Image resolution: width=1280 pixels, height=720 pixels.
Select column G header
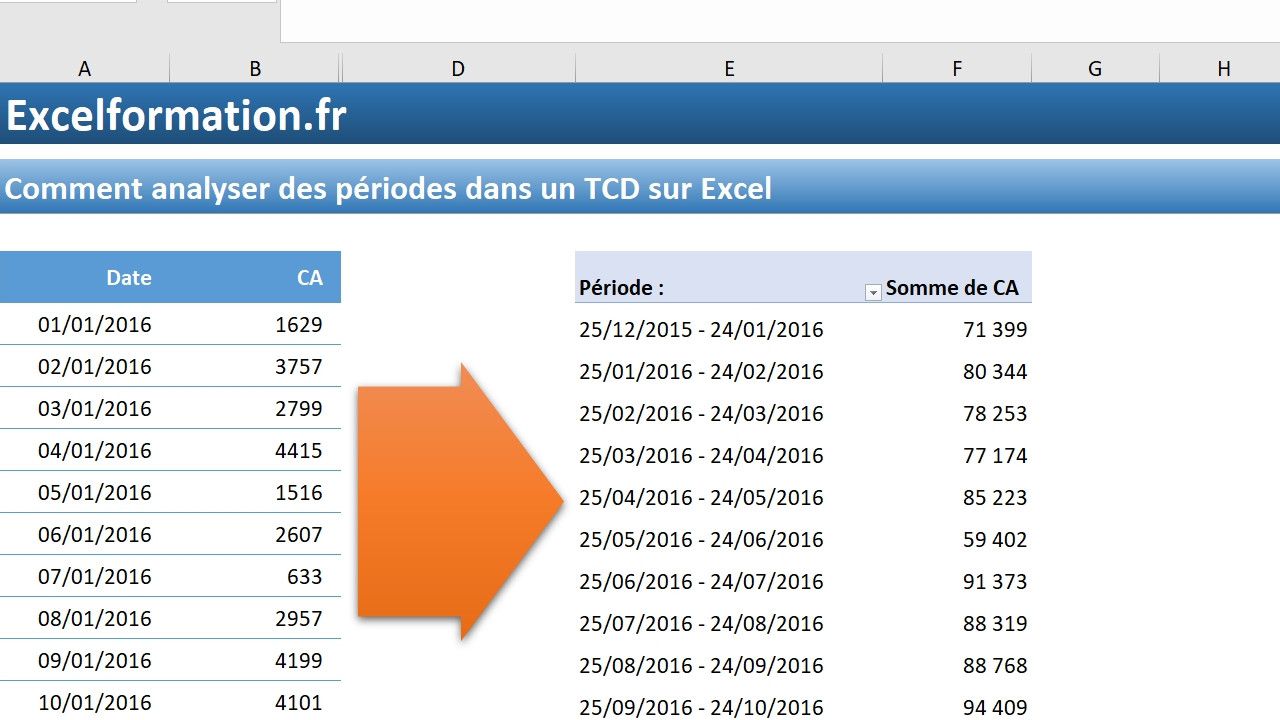click(1095, 68)
